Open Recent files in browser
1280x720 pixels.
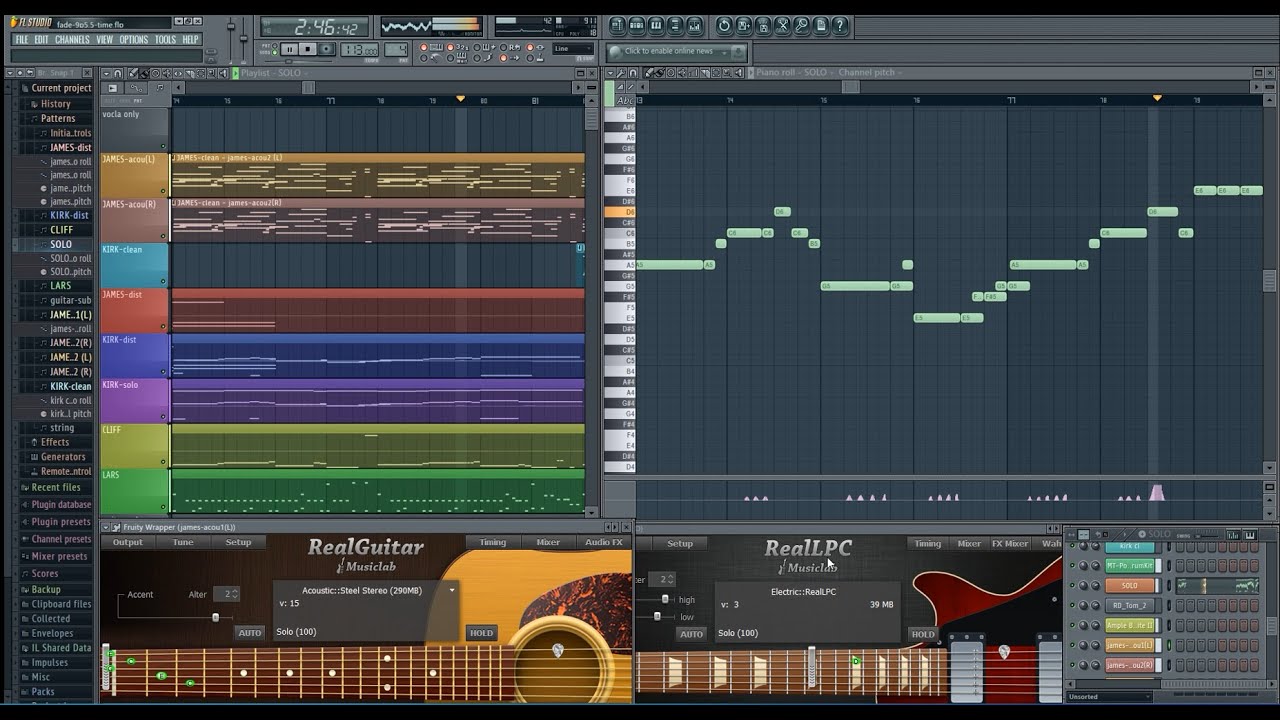click(x=56, y=488)
